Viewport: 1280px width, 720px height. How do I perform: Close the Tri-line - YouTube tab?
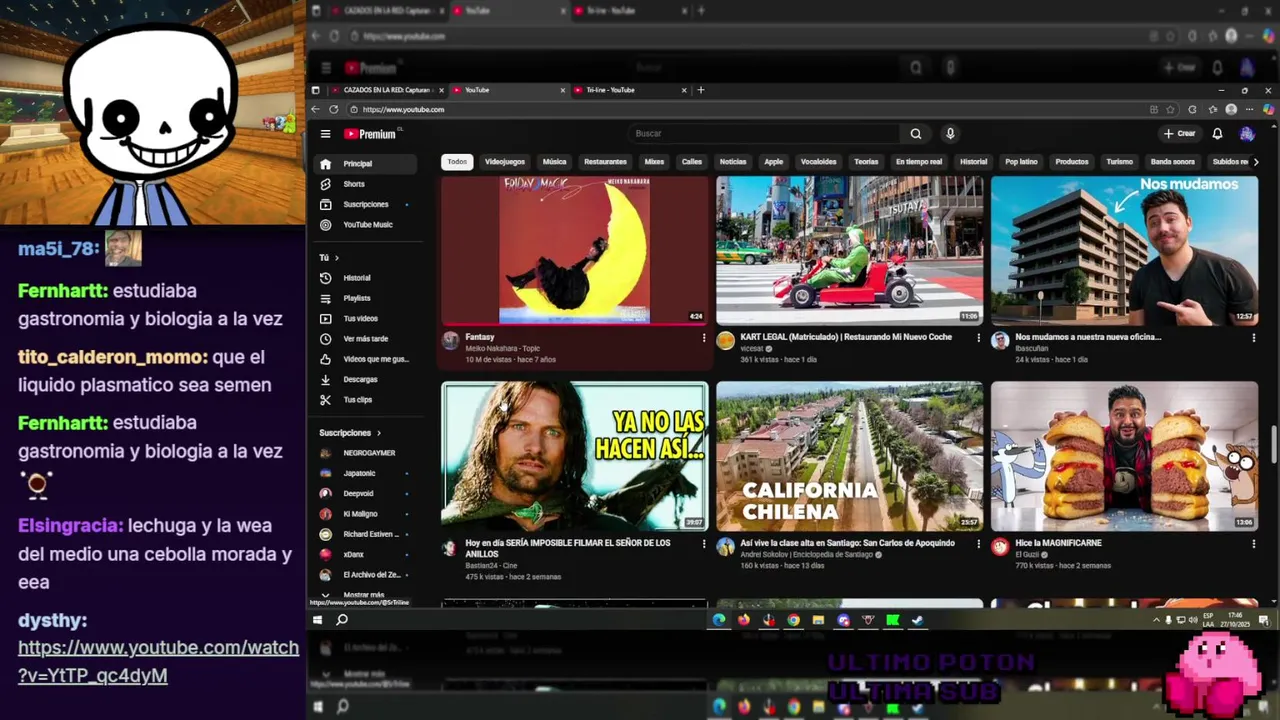684,90
